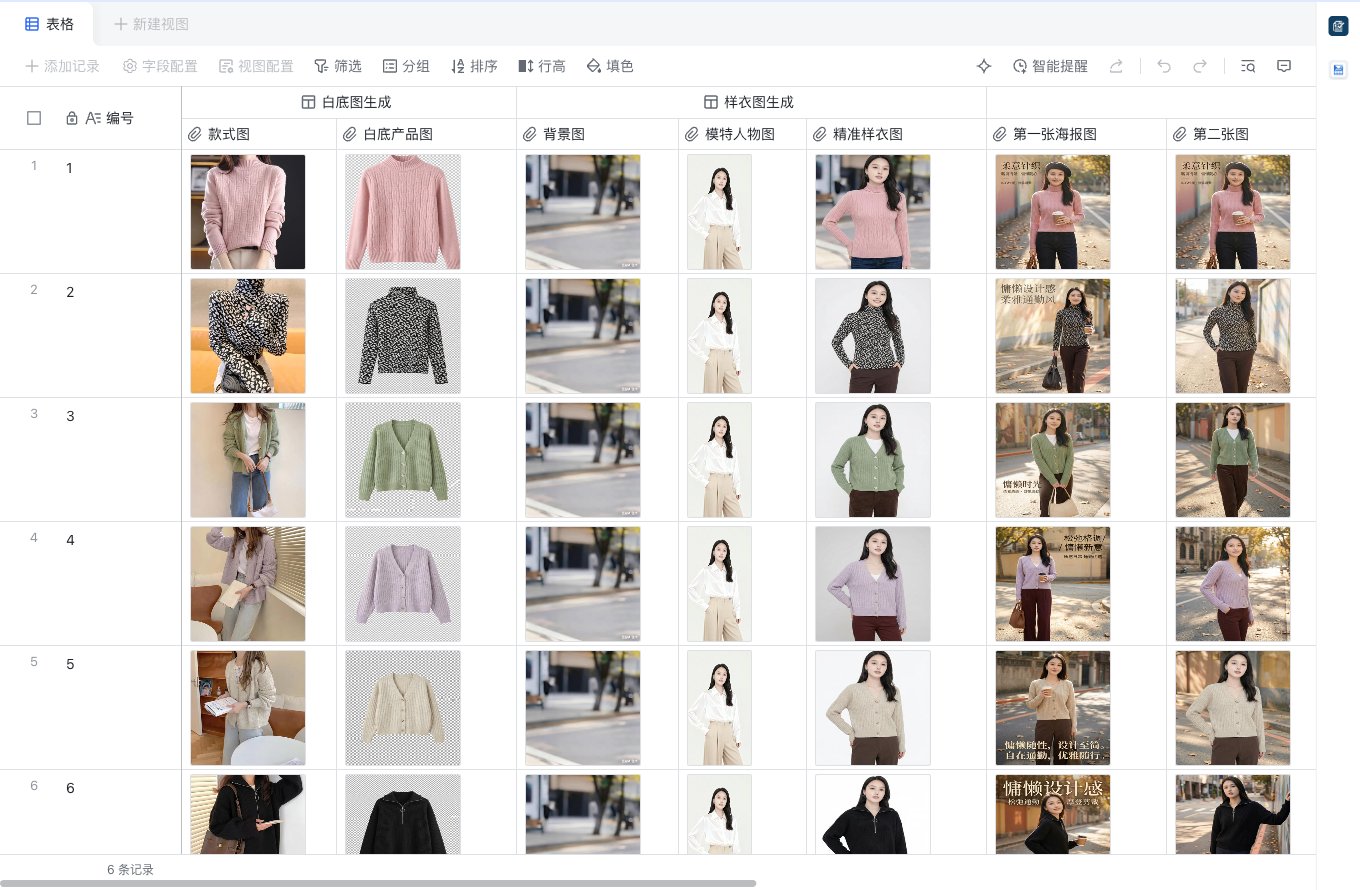Select the 第一张海报图 column header
Image resolution: width=1360 pixels, height=890 pixels.
click(1077, 134)
